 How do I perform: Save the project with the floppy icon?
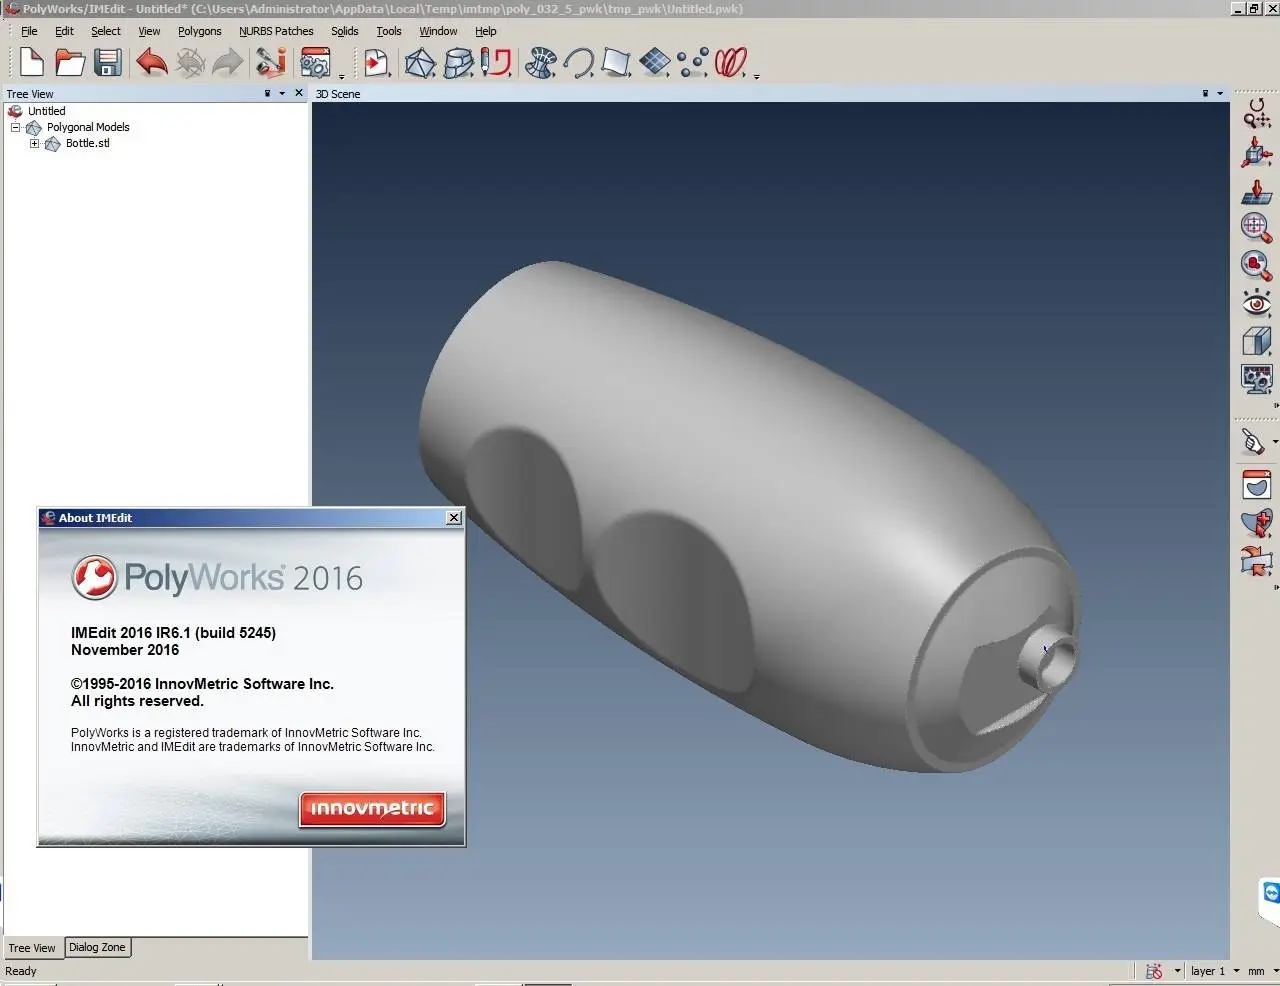point(107,63)
